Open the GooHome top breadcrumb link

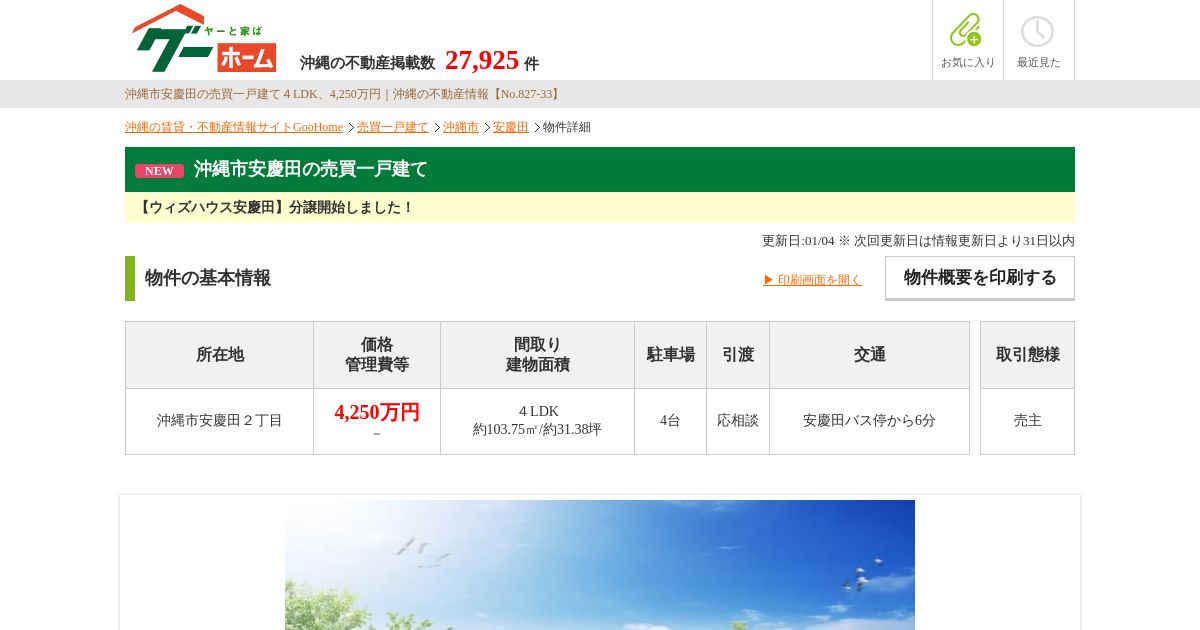pos(234,127)
